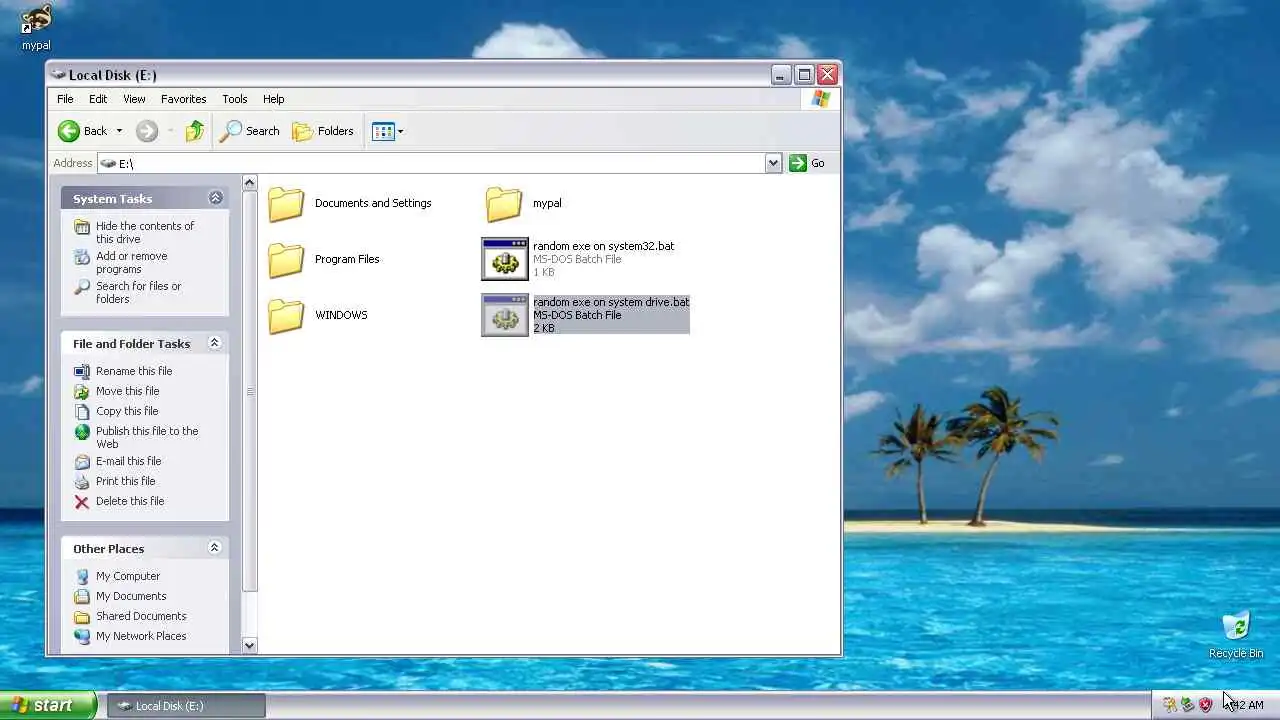Screen dimensions: 1280x720
Task: Select random exe on system drive.bat icon
Action: pos(505,315)
